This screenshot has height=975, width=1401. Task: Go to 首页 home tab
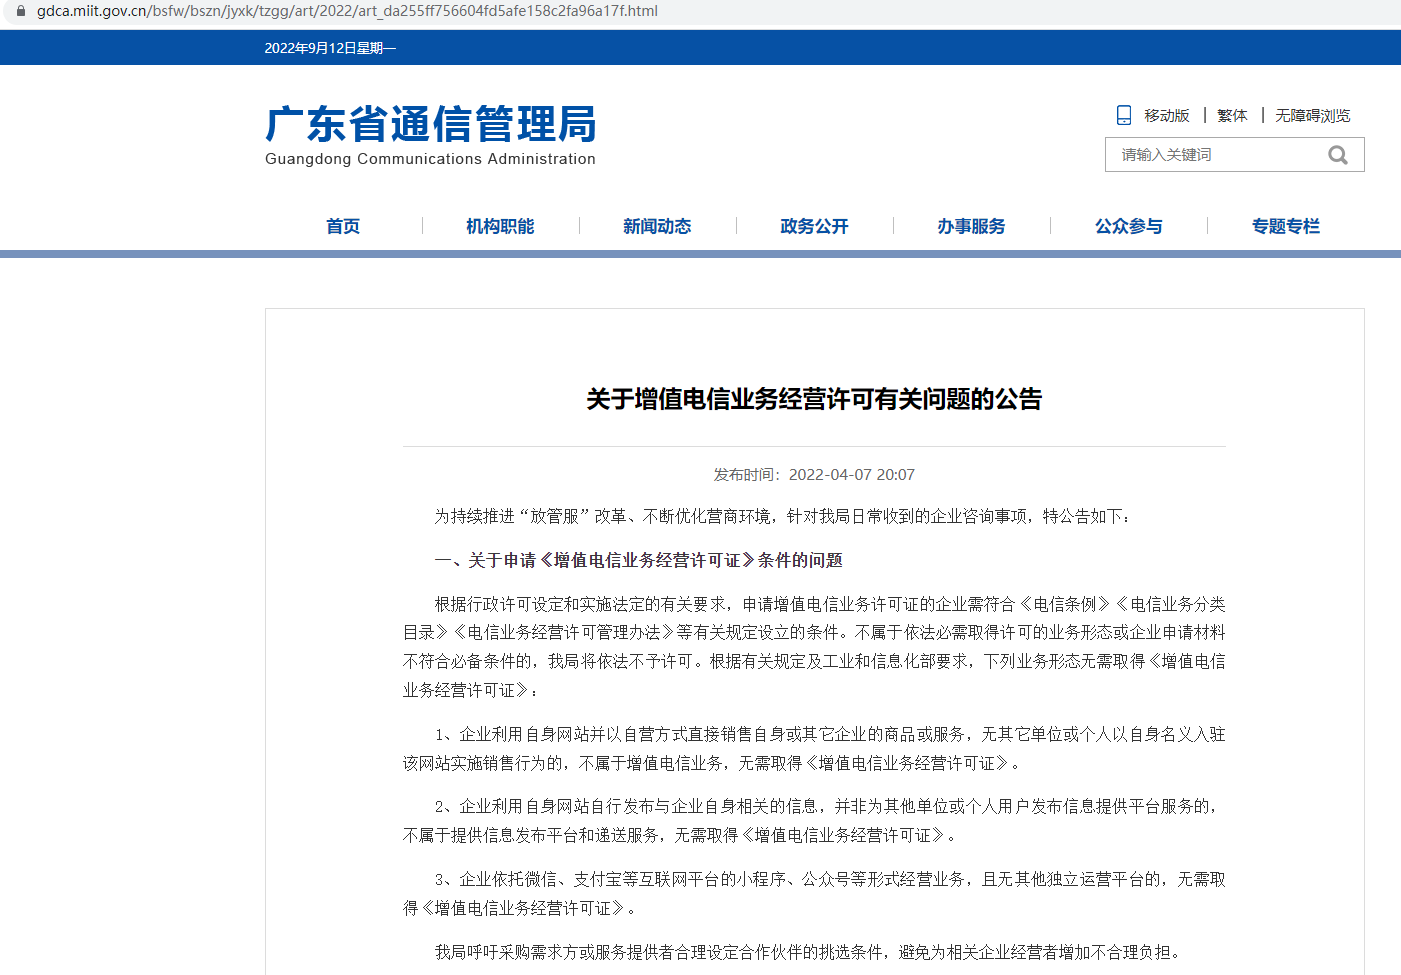tap(343, 226)
